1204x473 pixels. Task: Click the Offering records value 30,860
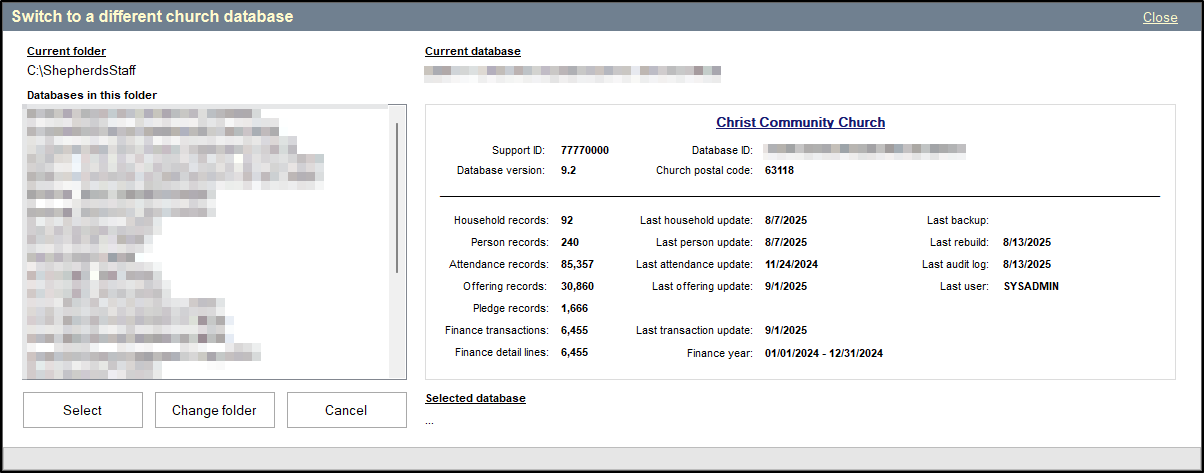(x=576, y=287)
